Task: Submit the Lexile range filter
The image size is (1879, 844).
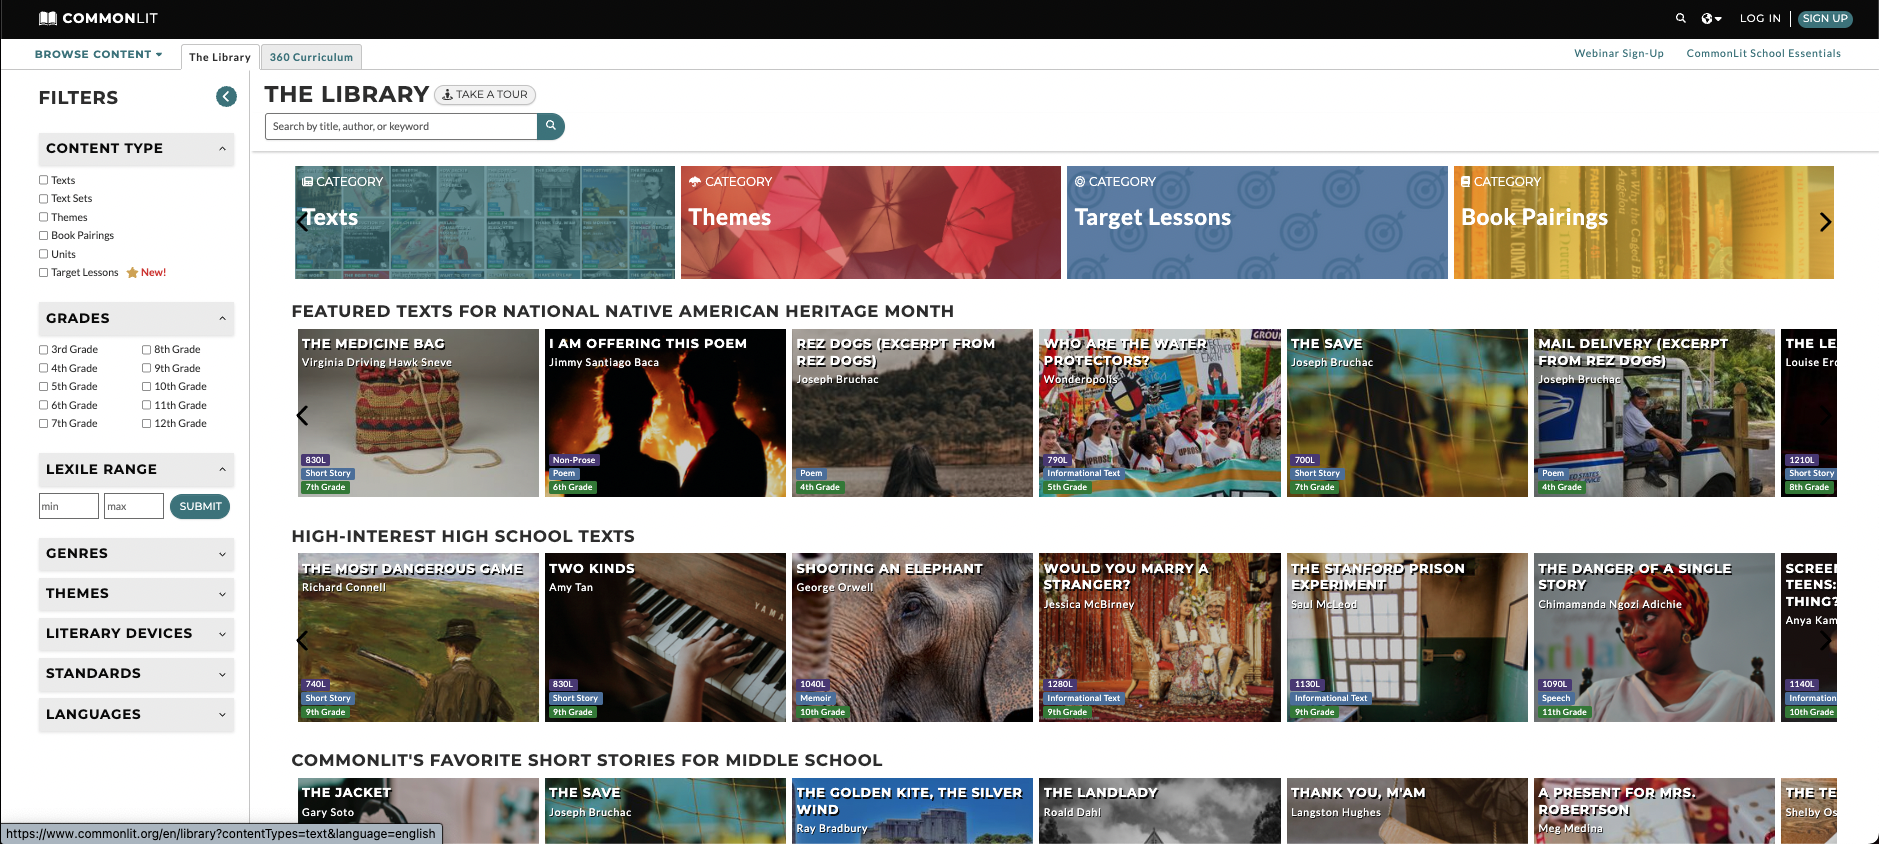Action: click(x=200, y=507)
